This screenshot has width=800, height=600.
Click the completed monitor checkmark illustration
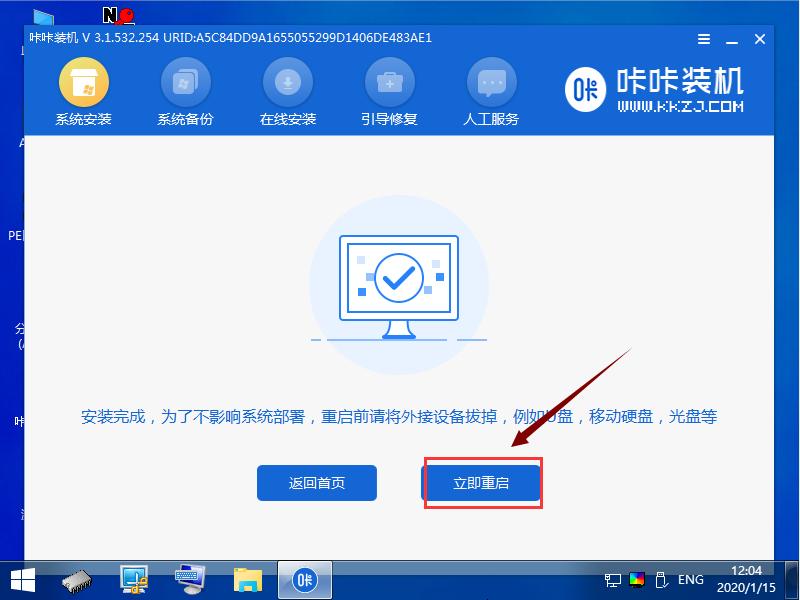click(x=399, y=286)
